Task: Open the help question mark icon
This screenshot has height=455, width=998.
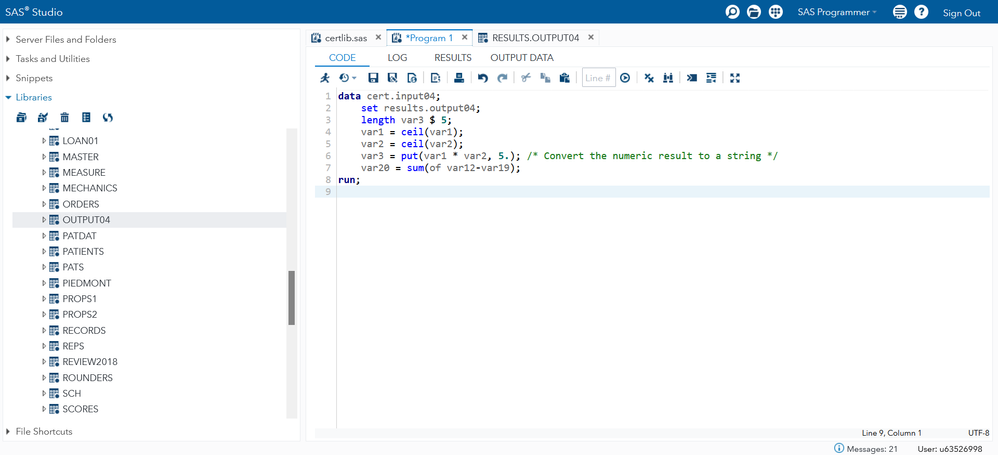Action: pyautogui.click(x=921, y=12)
